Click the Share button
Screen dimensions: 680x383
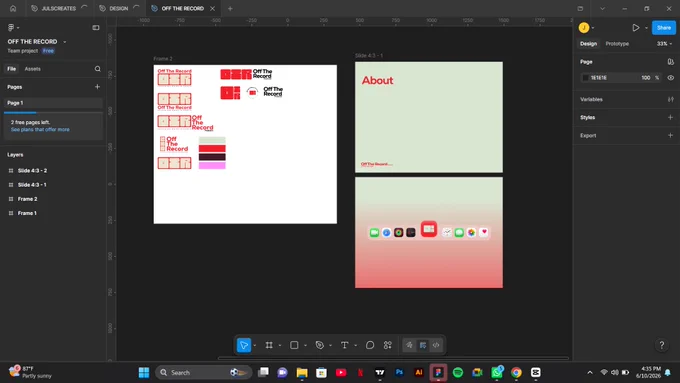[664, 27]
